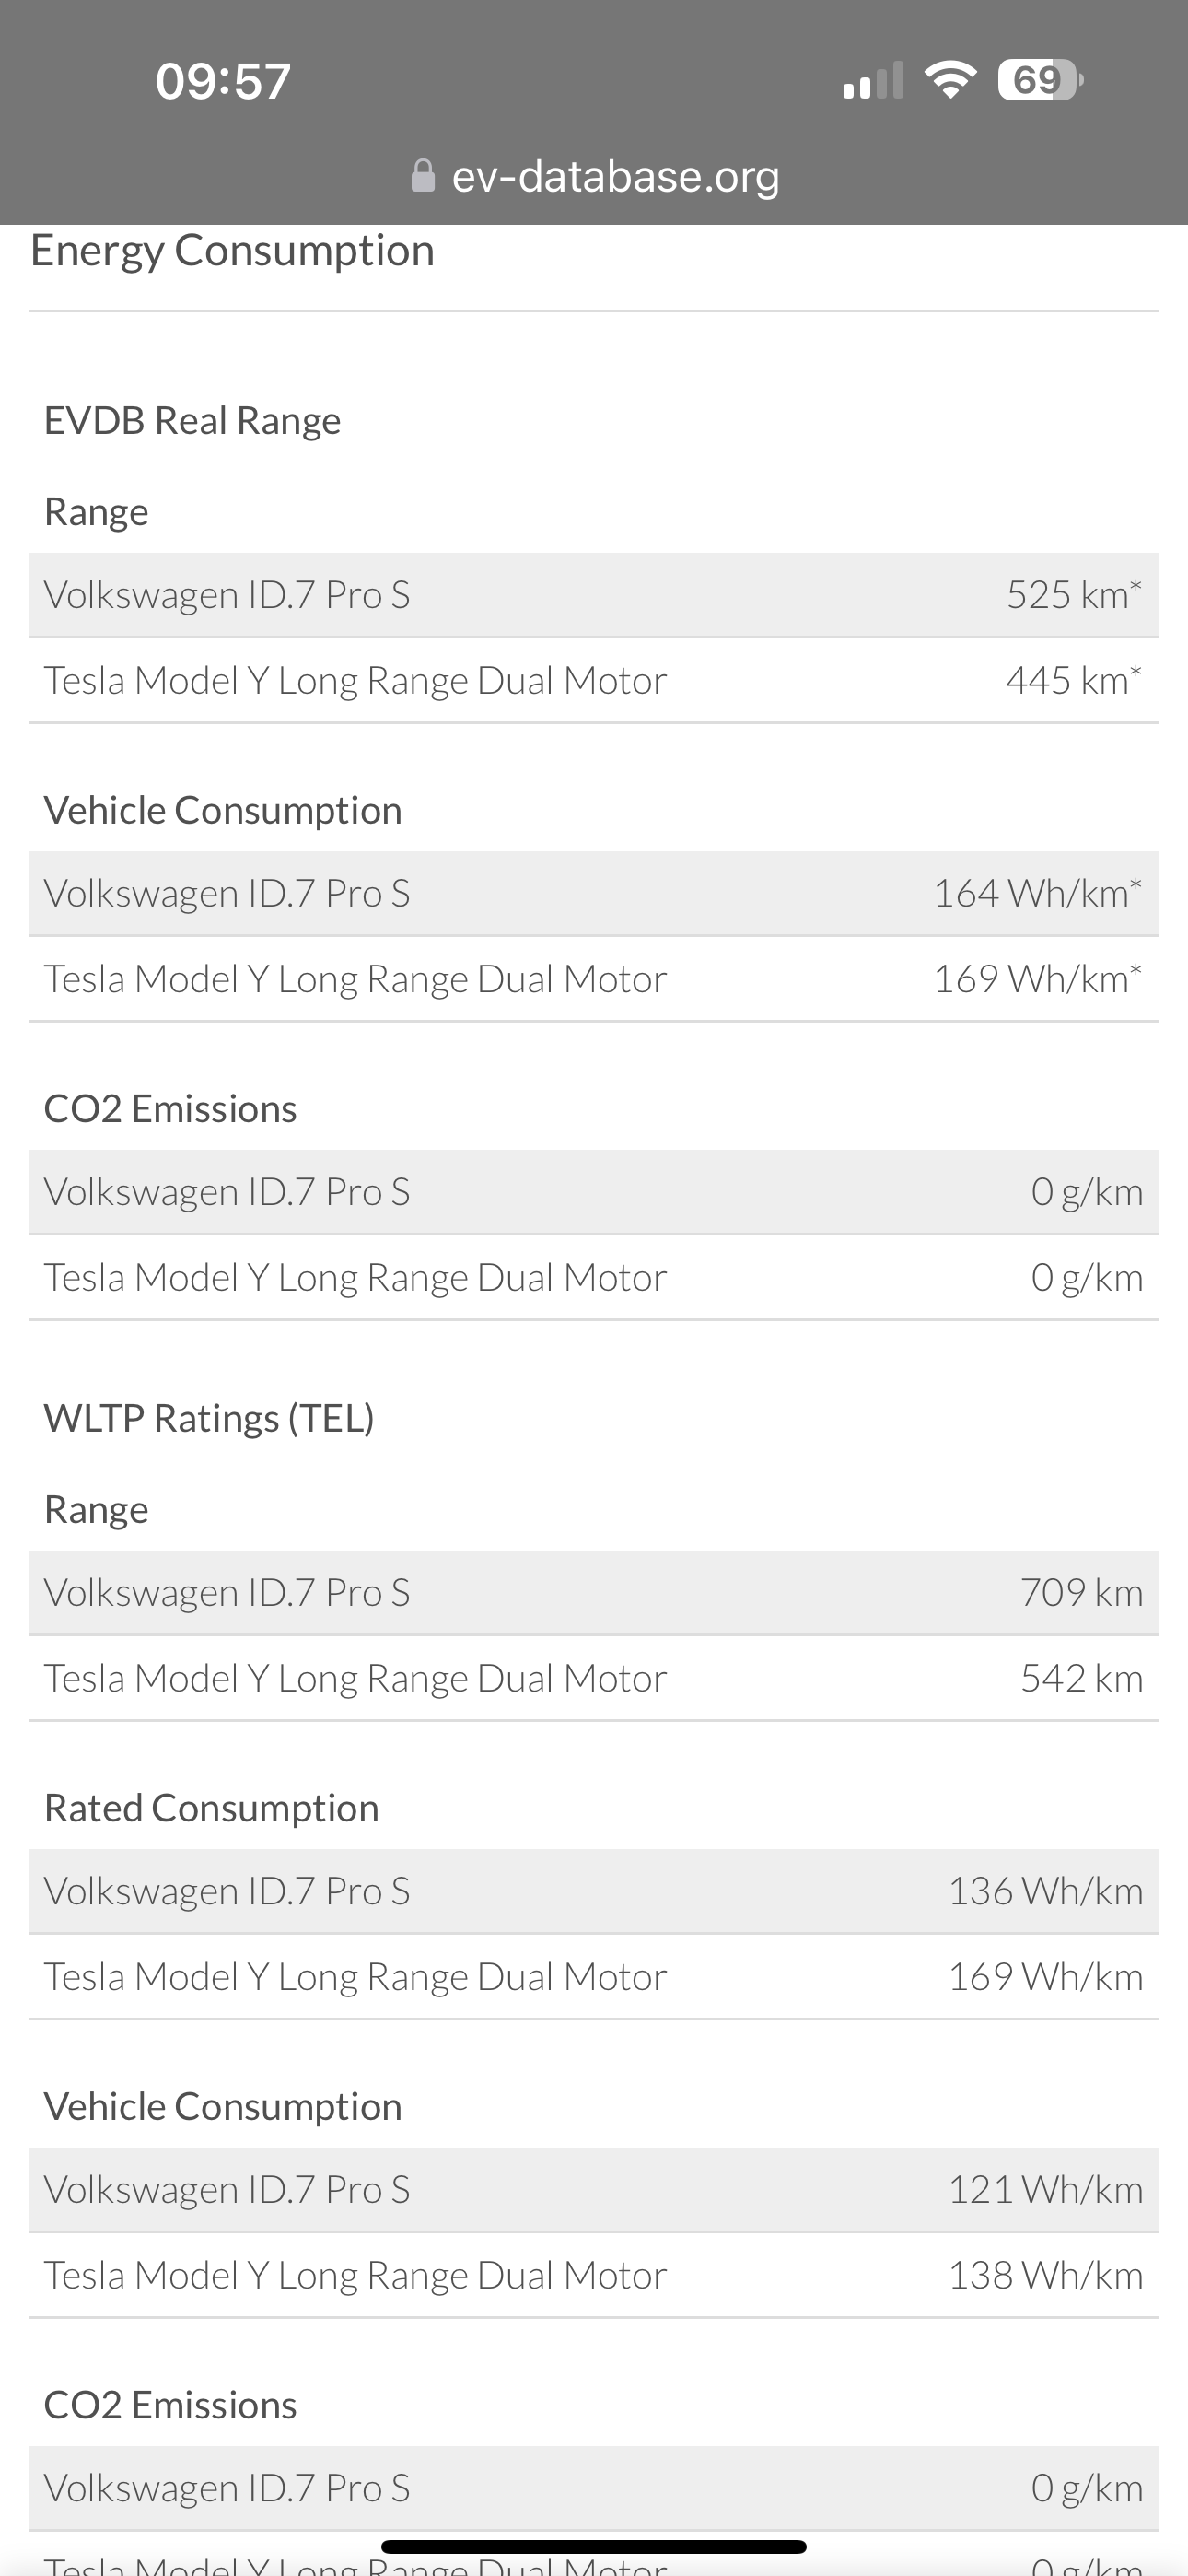Screen dimensions: 1188x2576
Task: Tap Tesla 138 Wh/km vehicle consumption row
Action: pos(593,2275)
